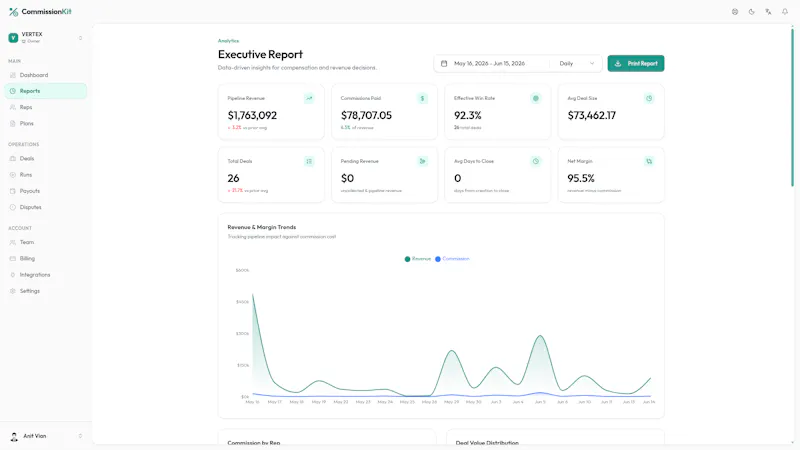
Task: Click the Pending Revenue icon
Action: point(422,161)
